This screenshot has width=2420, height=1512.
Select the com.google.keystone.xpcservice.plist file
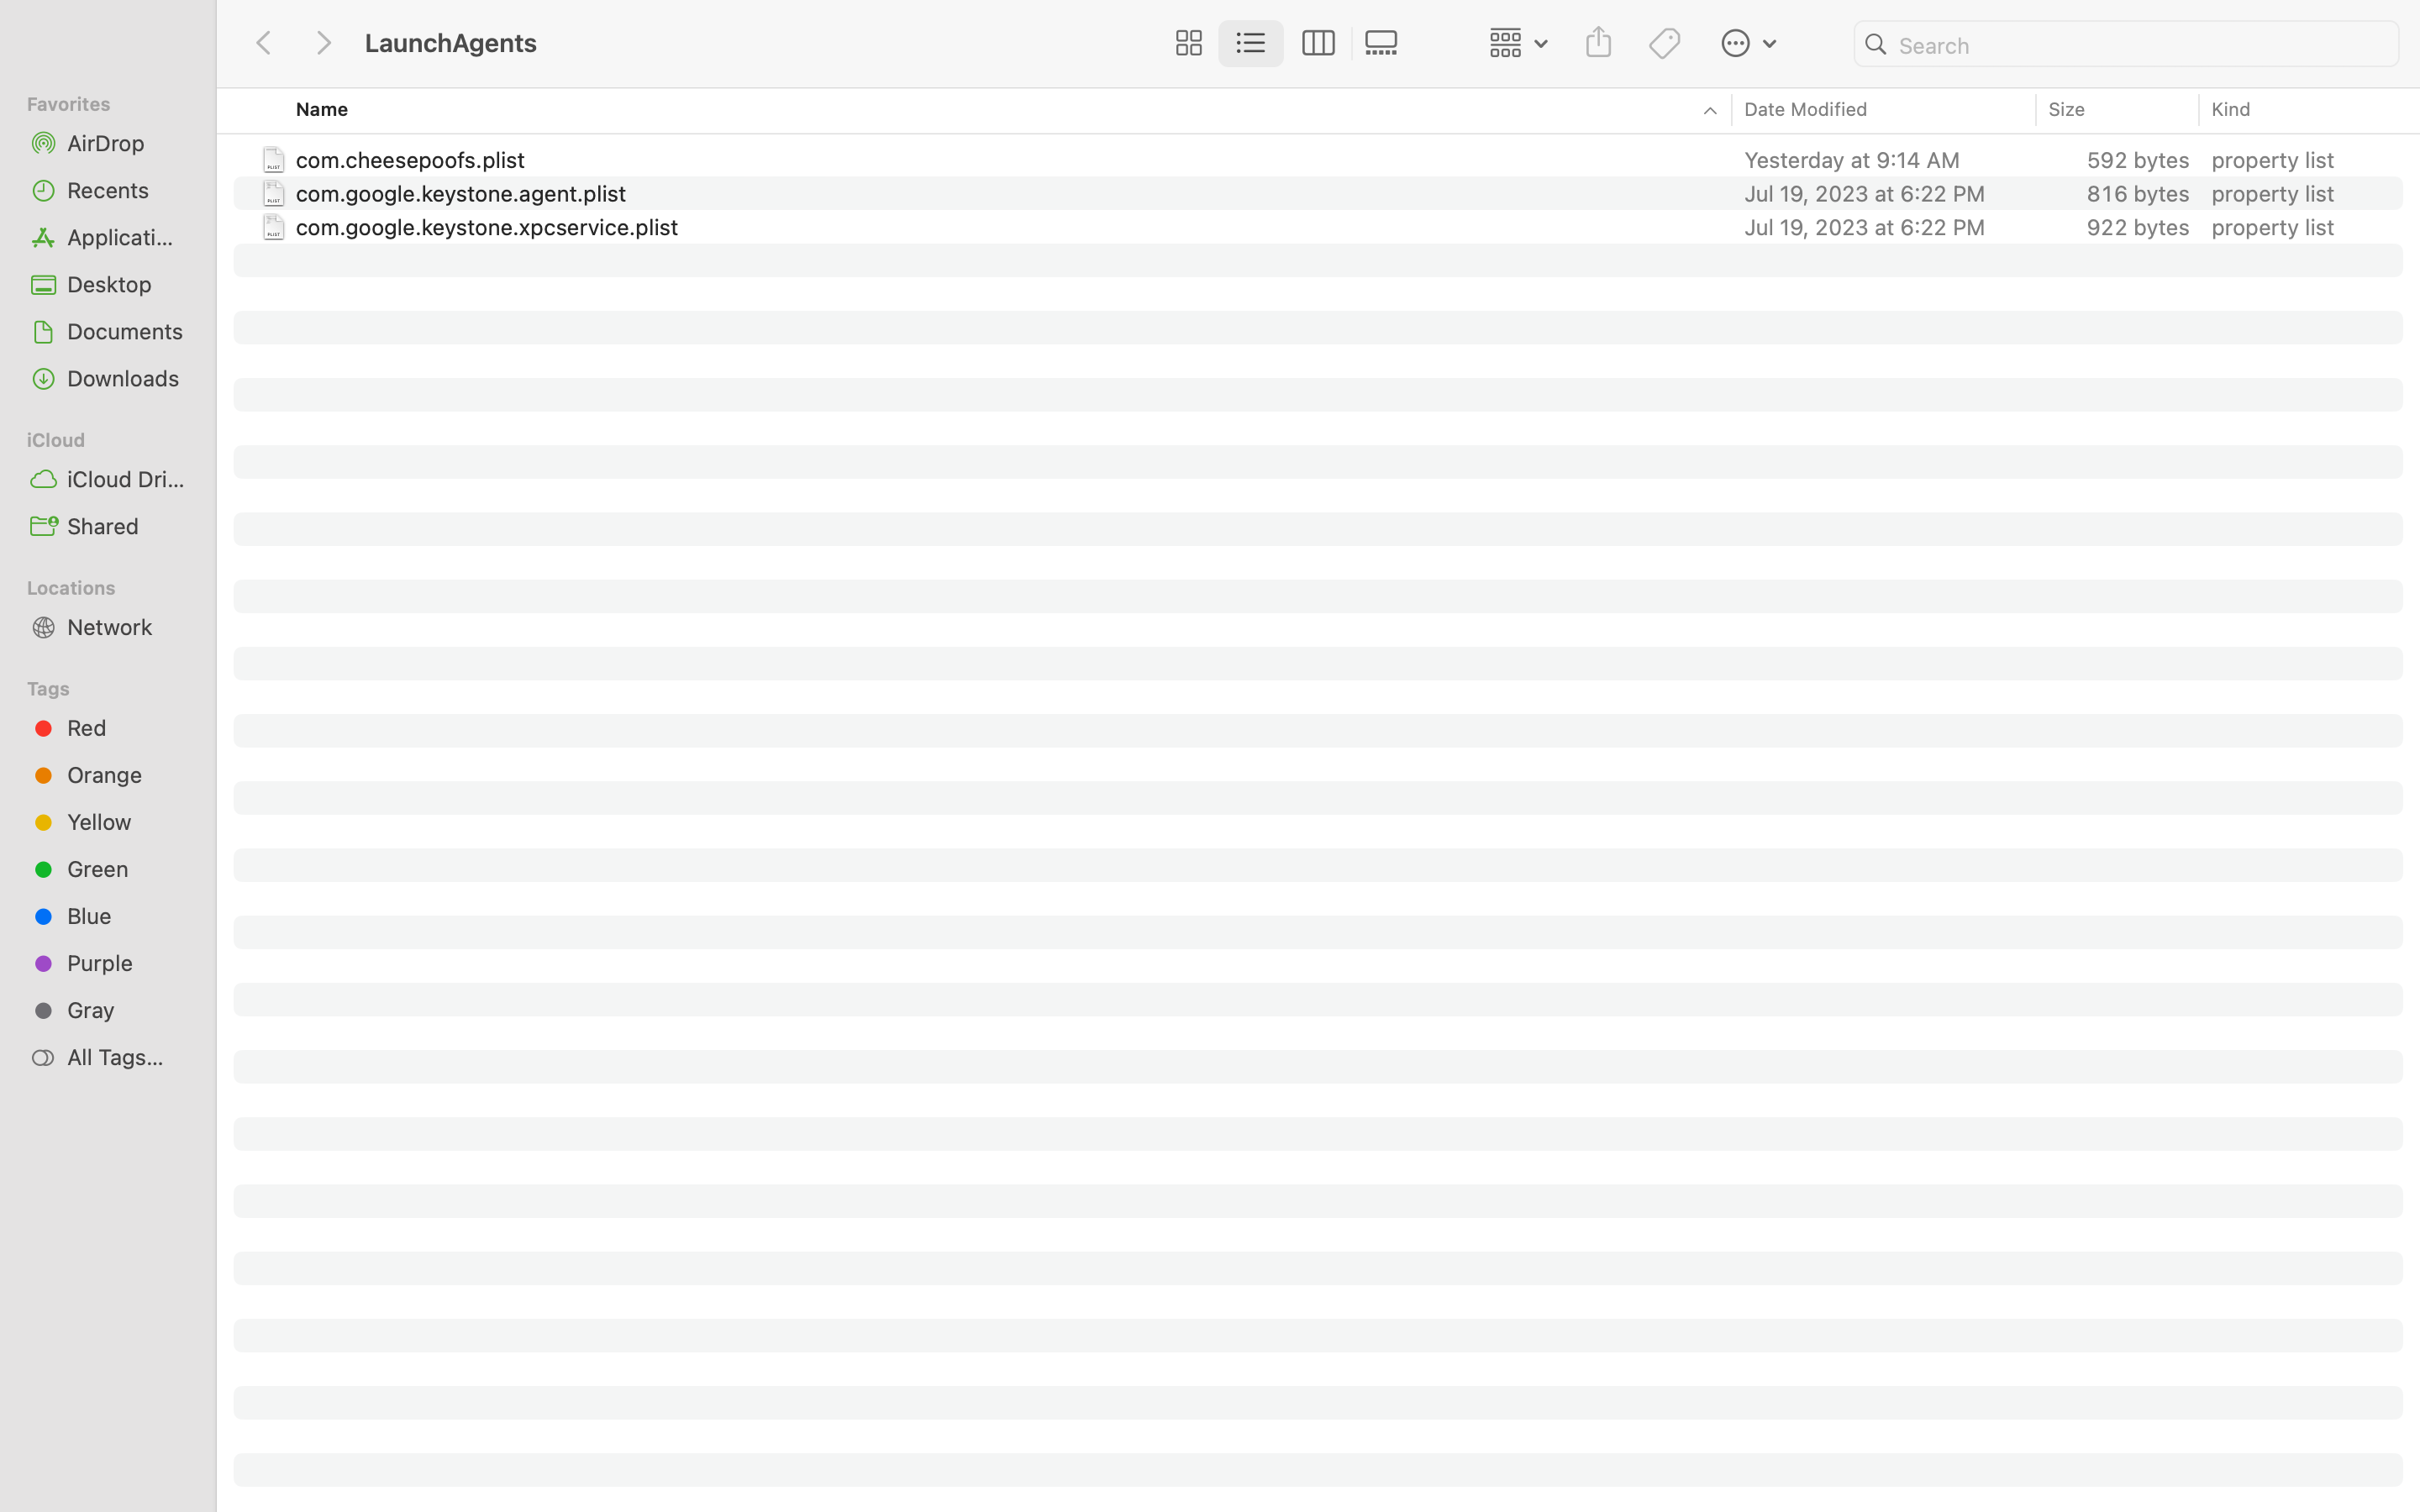[487, 227]
